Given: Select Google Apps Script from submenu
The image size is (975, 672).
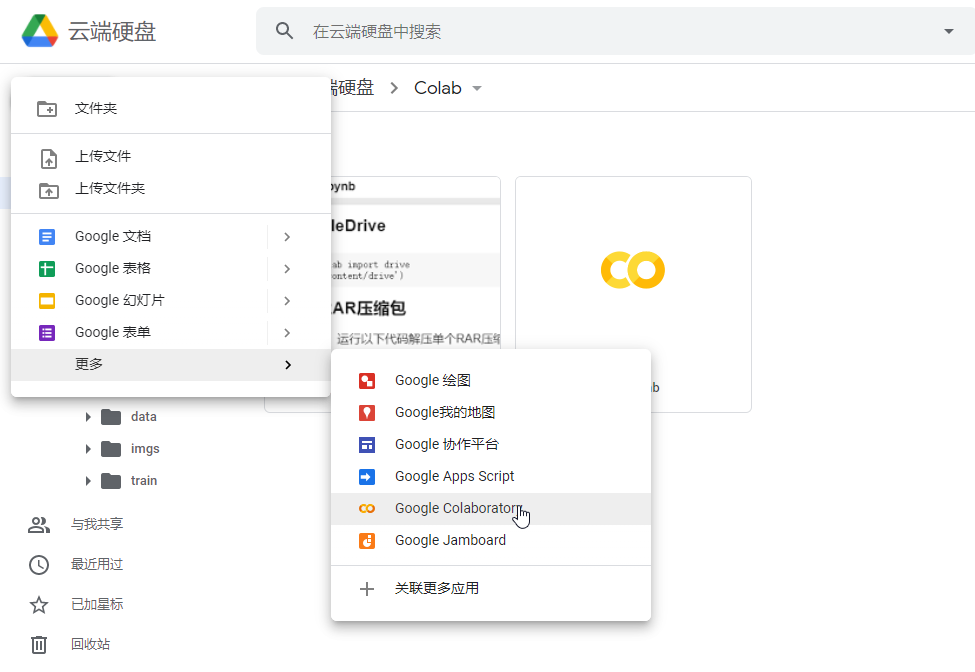Looking at the screenshot, I should point(491,477).
